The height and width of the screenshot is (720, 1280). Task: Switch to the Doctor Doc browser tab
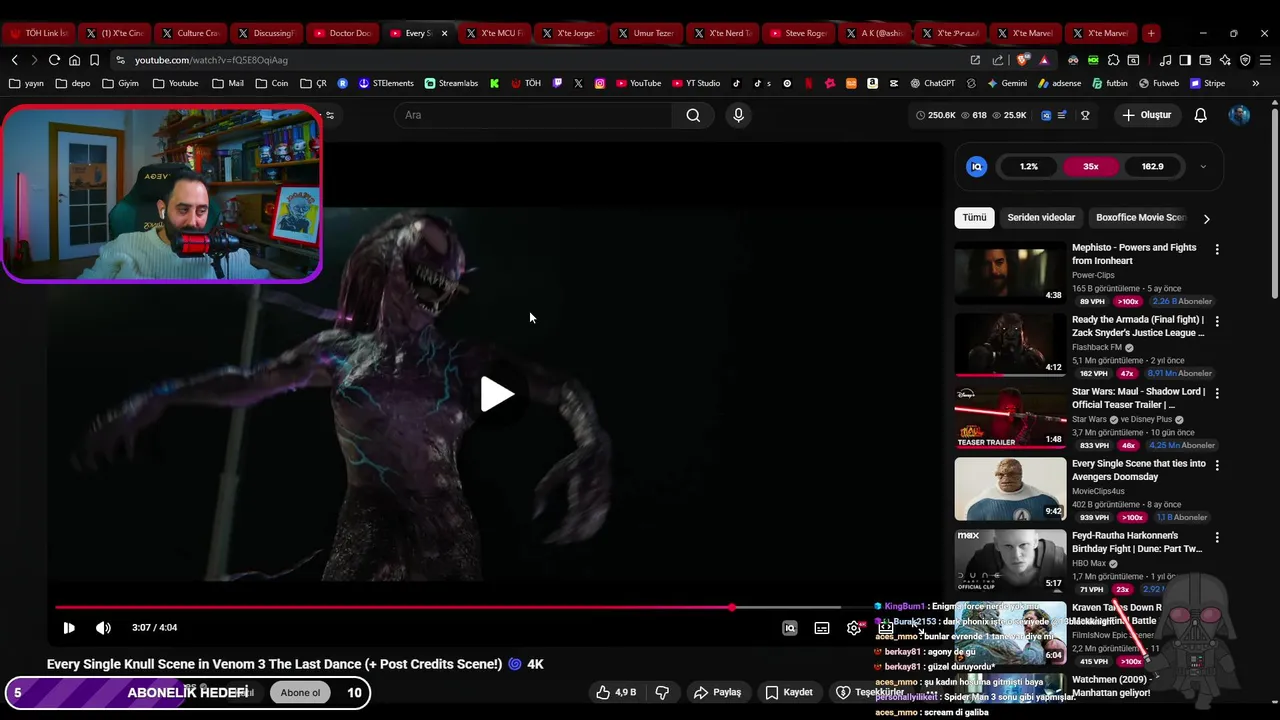tap(343, 33)
